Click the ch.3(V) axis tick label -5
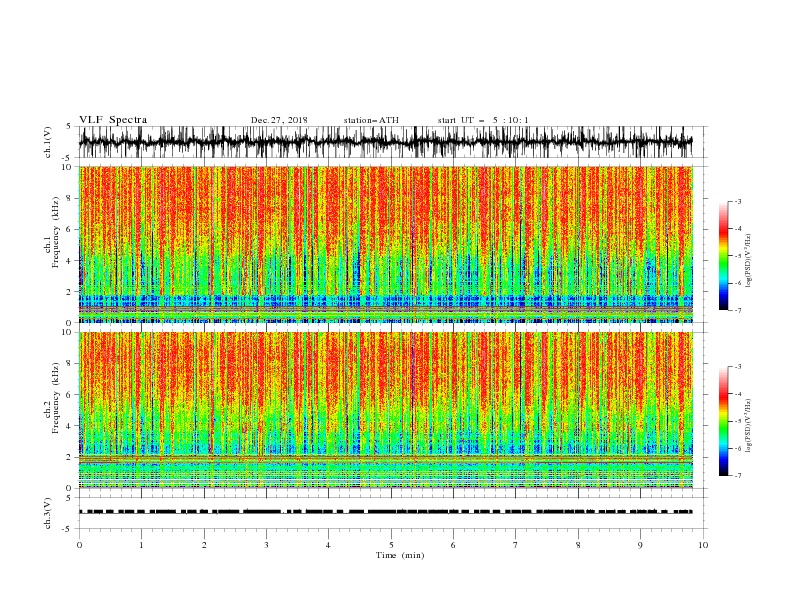This screenshot has height=612, width=792. pos(68,529)
